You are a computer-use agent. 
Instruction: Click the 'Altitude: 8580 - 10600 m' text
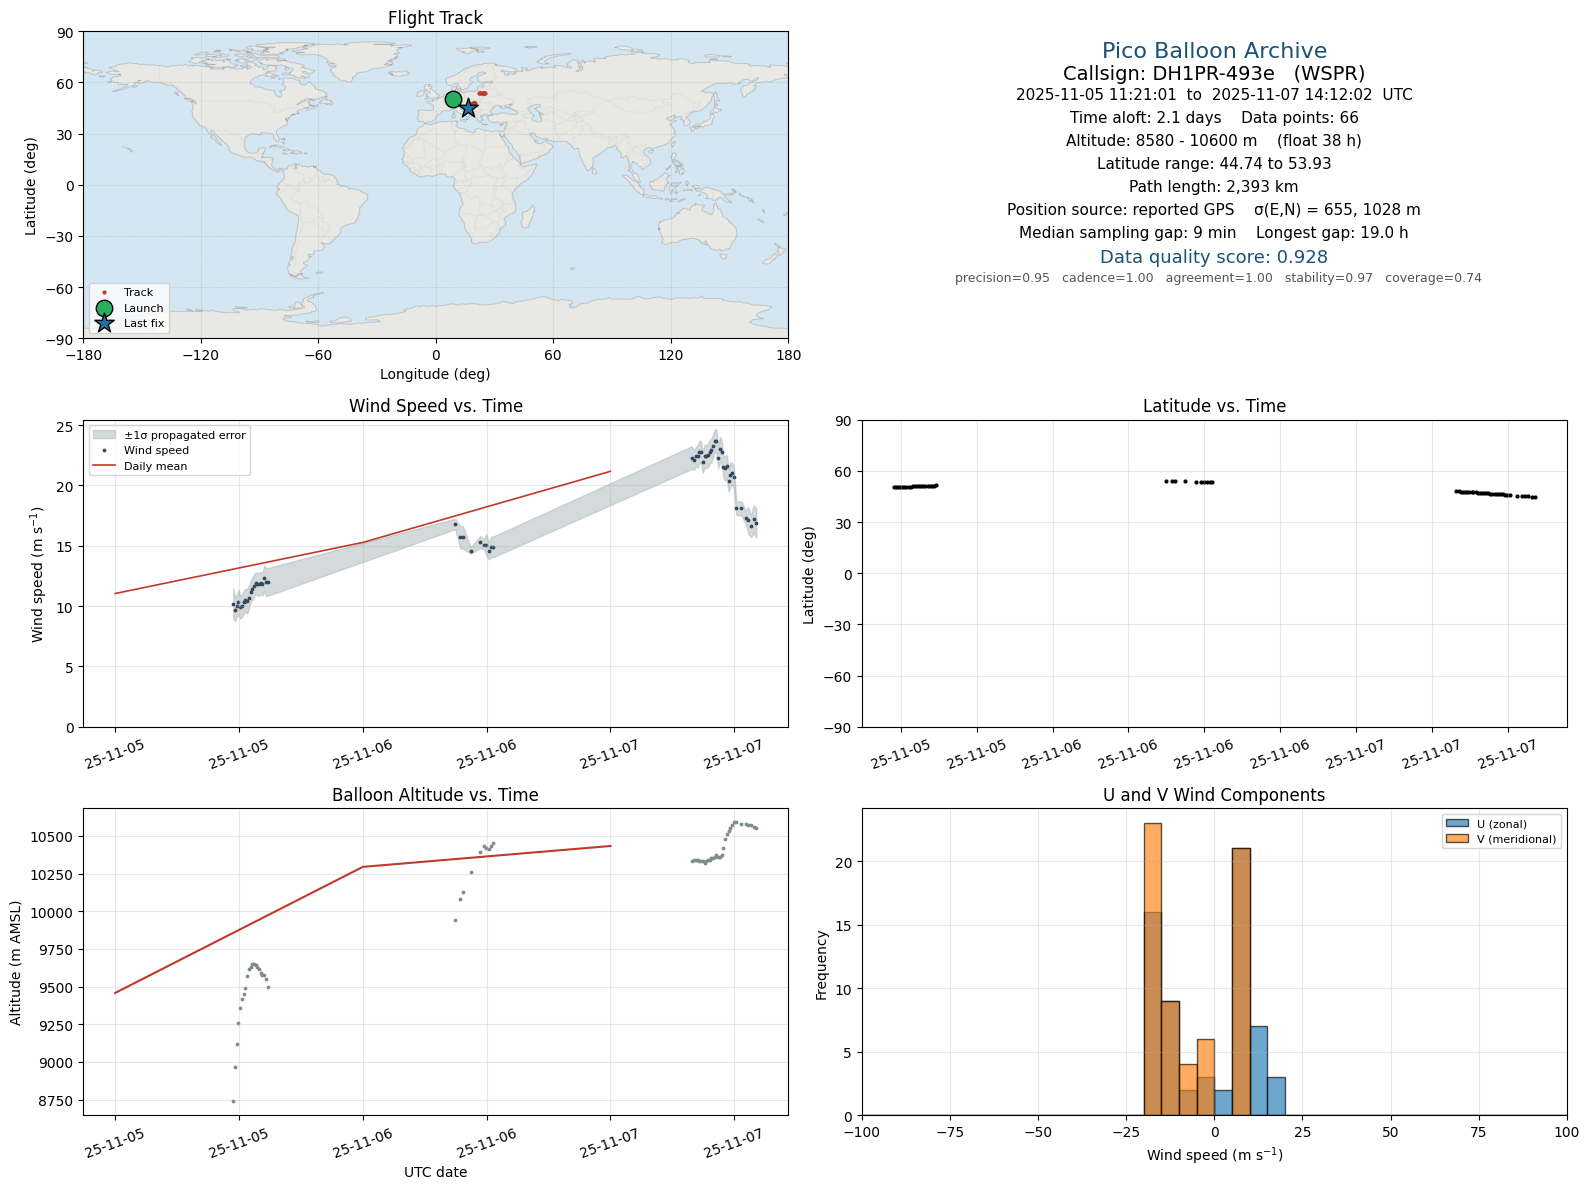pos(1161,141)
